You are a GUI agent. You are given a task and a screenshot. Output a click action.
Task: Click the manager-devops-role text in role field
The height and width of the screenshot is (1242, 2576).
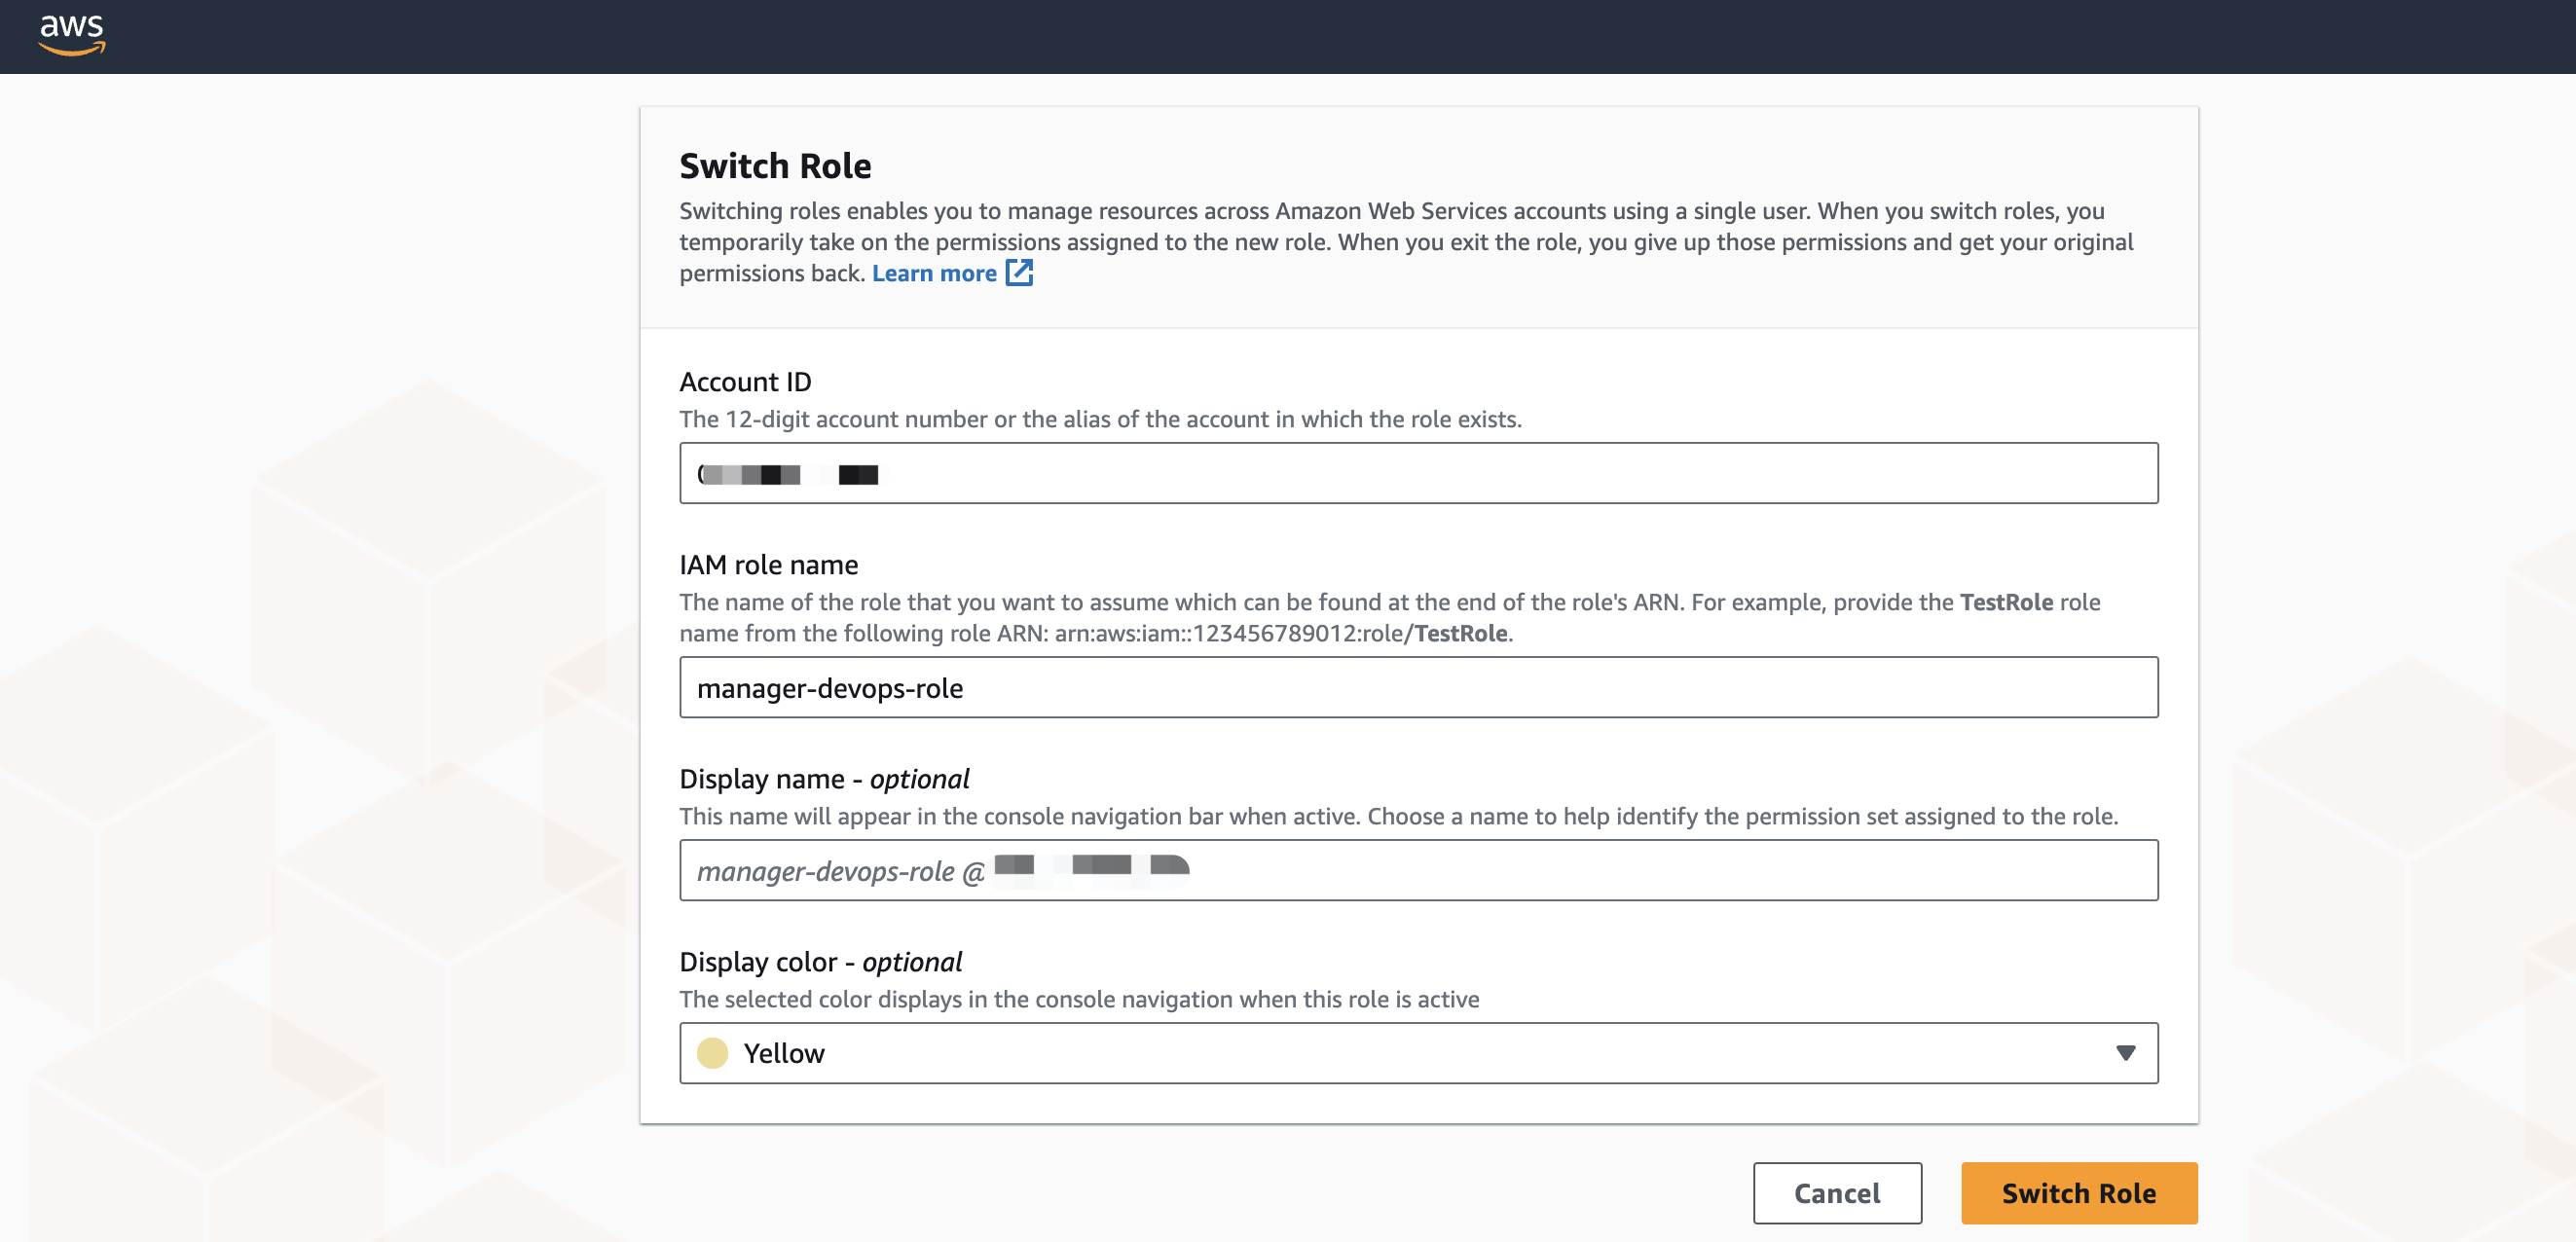pyautogui.click(x=830, y=688)
